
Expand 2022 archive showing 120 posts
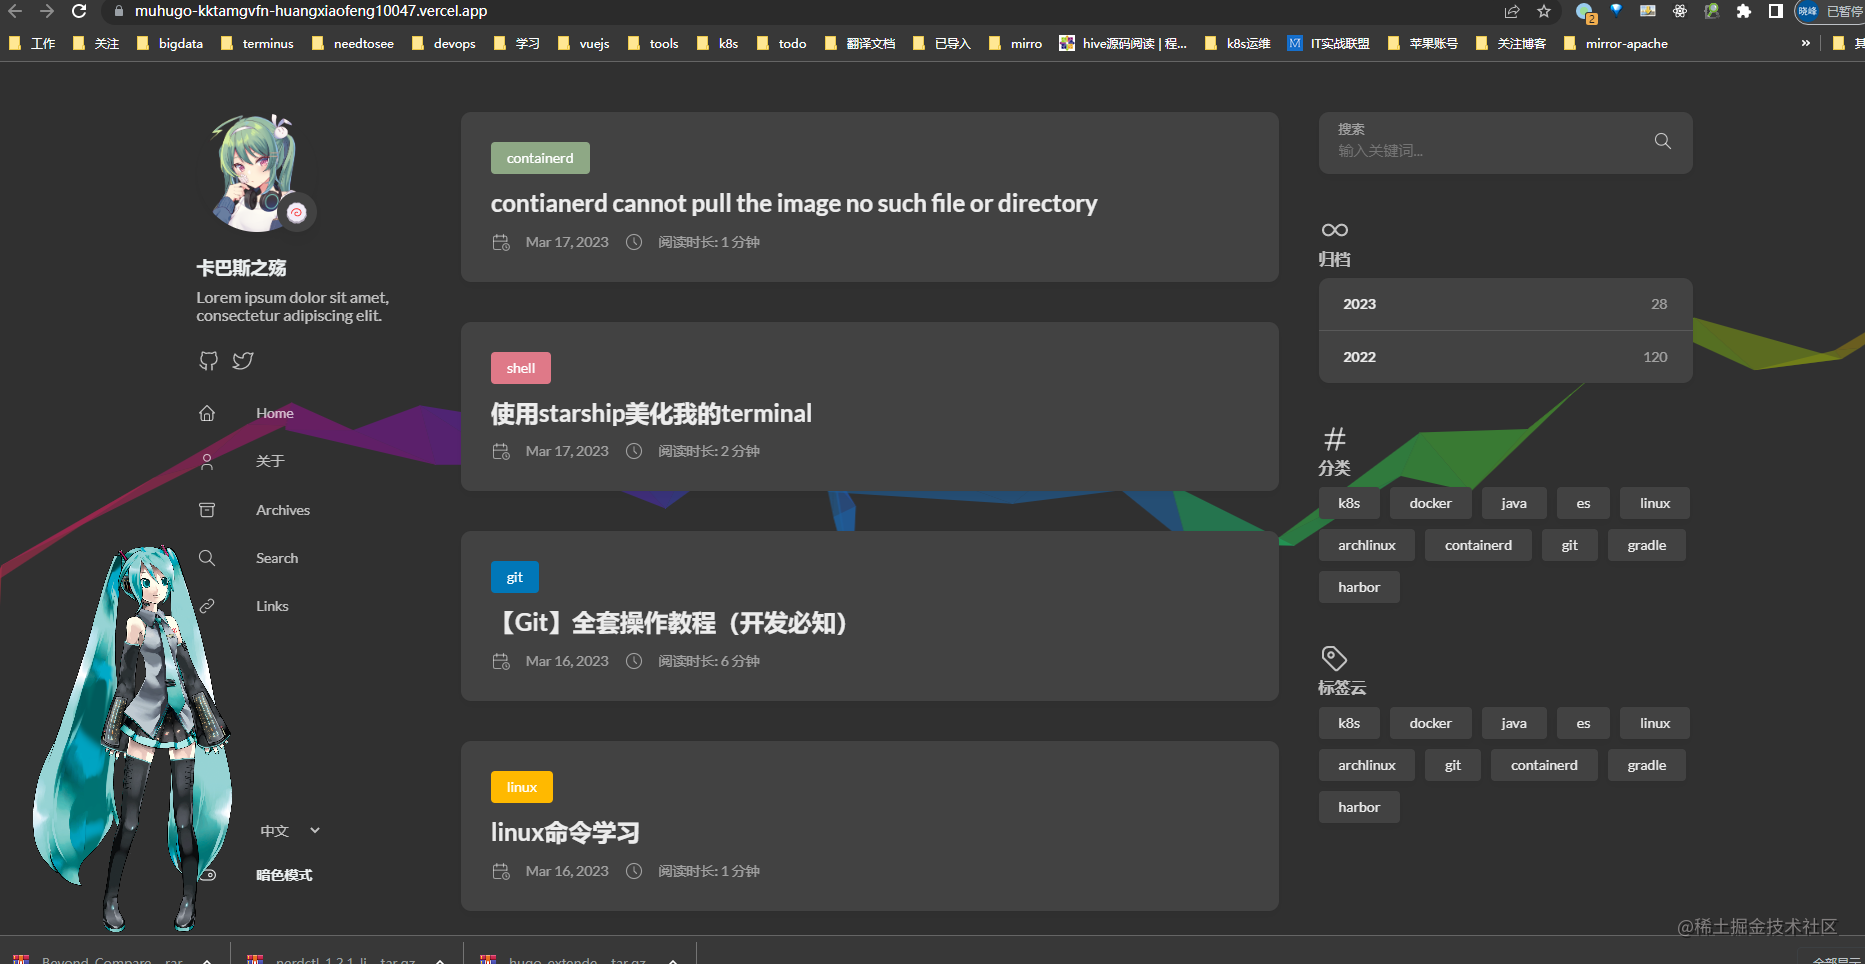tap(1504, 356)
